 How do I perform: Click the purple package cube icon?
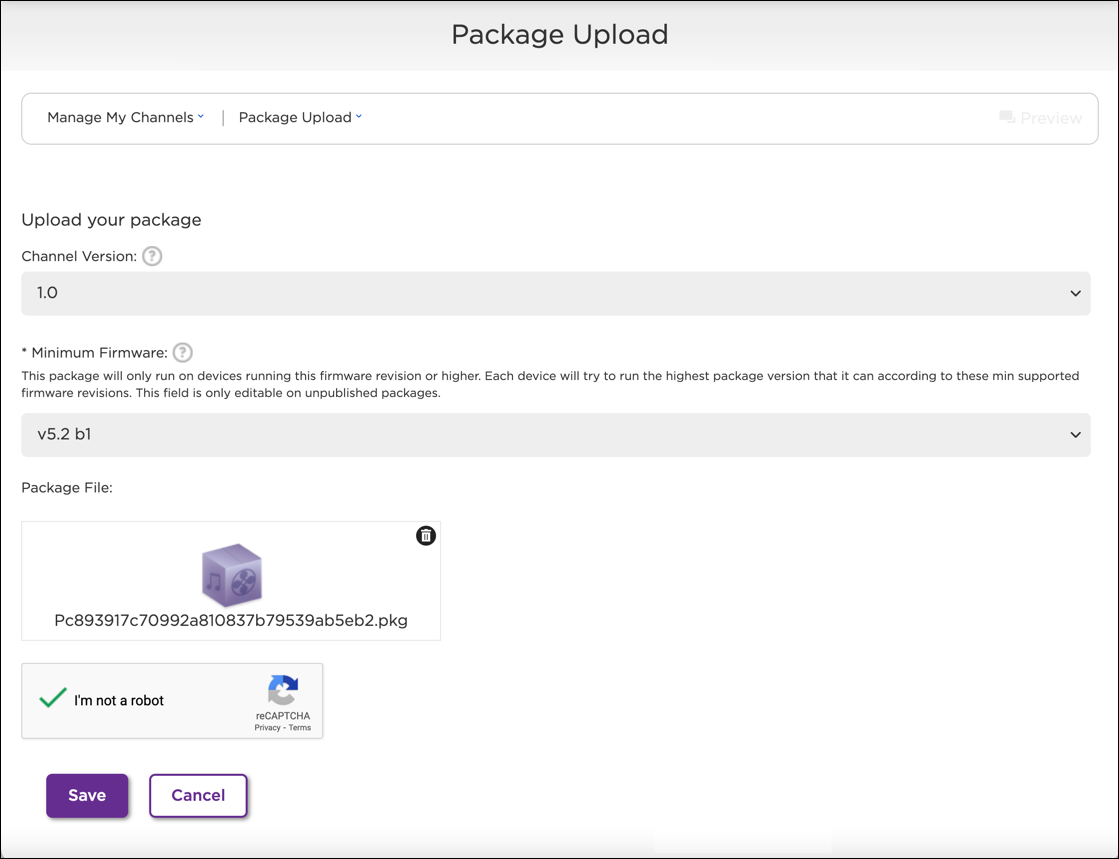231,573
